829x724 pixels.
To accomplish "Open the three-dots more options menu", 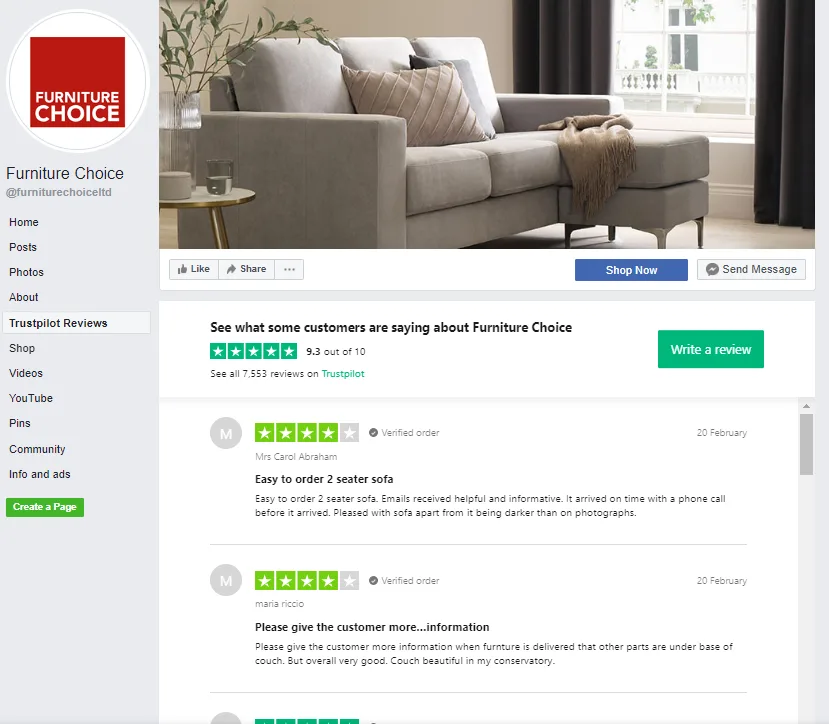I will [x=289, y=269].
